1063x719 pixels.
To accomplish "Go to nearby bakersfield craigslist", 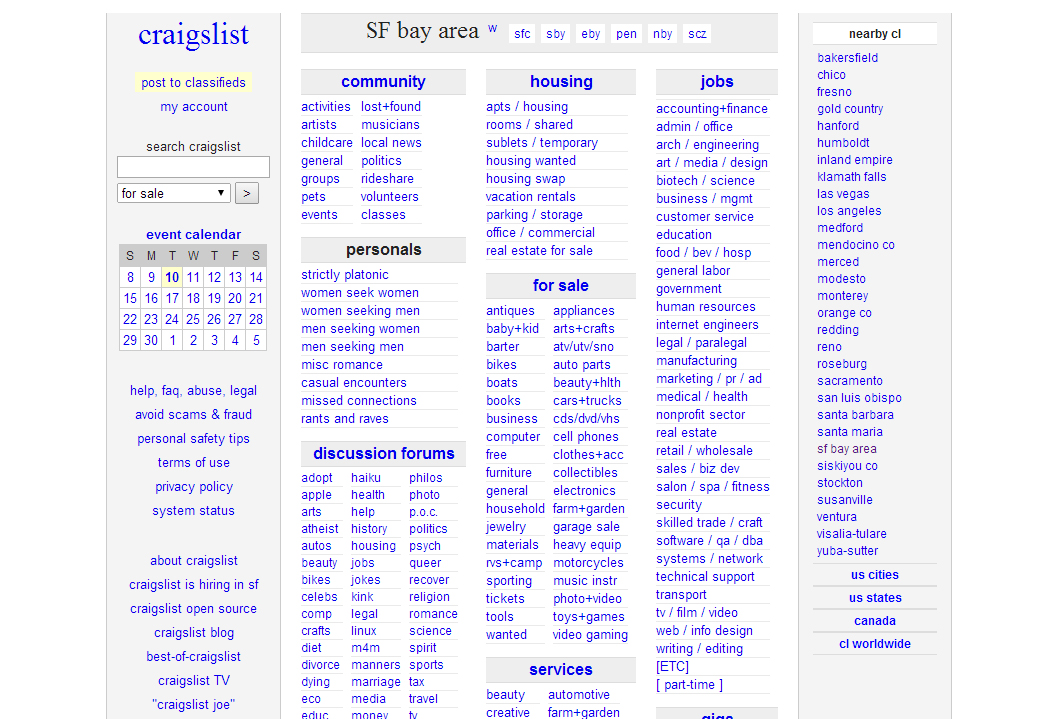I will click(x=847, y=58).
